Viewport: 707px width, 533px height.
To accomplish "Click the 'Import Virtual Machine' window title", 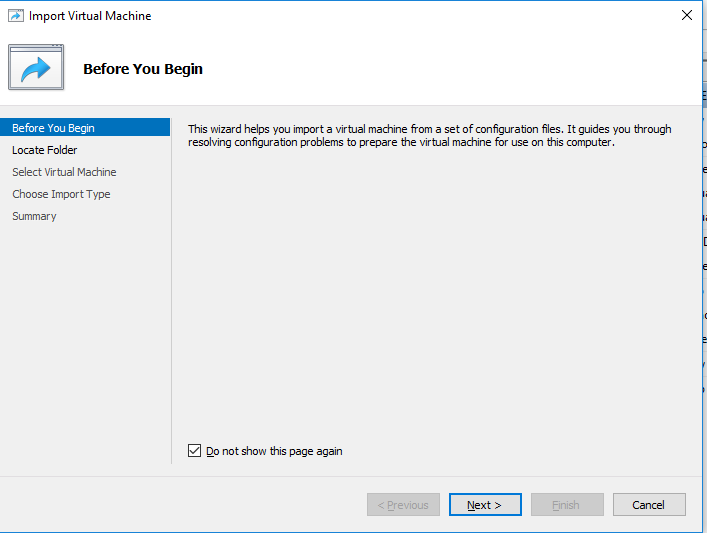I will pyautogui.click(x=90, y=16).
